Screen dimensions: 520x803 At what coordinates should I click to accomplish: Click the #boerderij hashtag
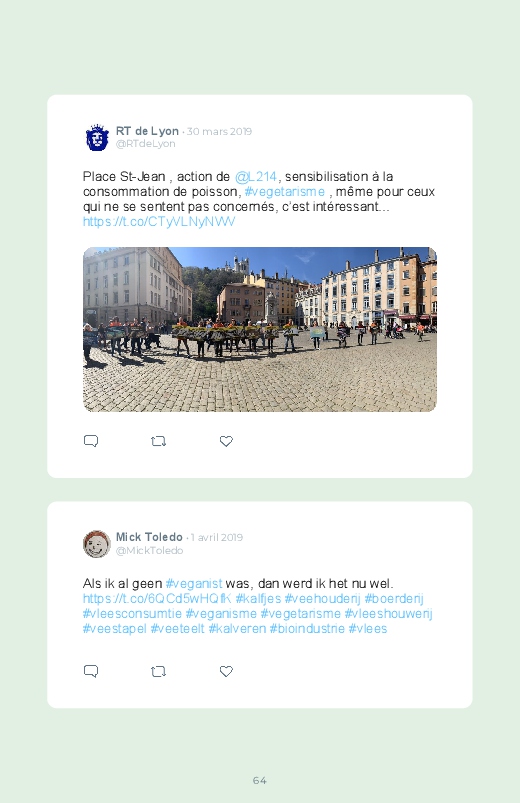(394, 598)
